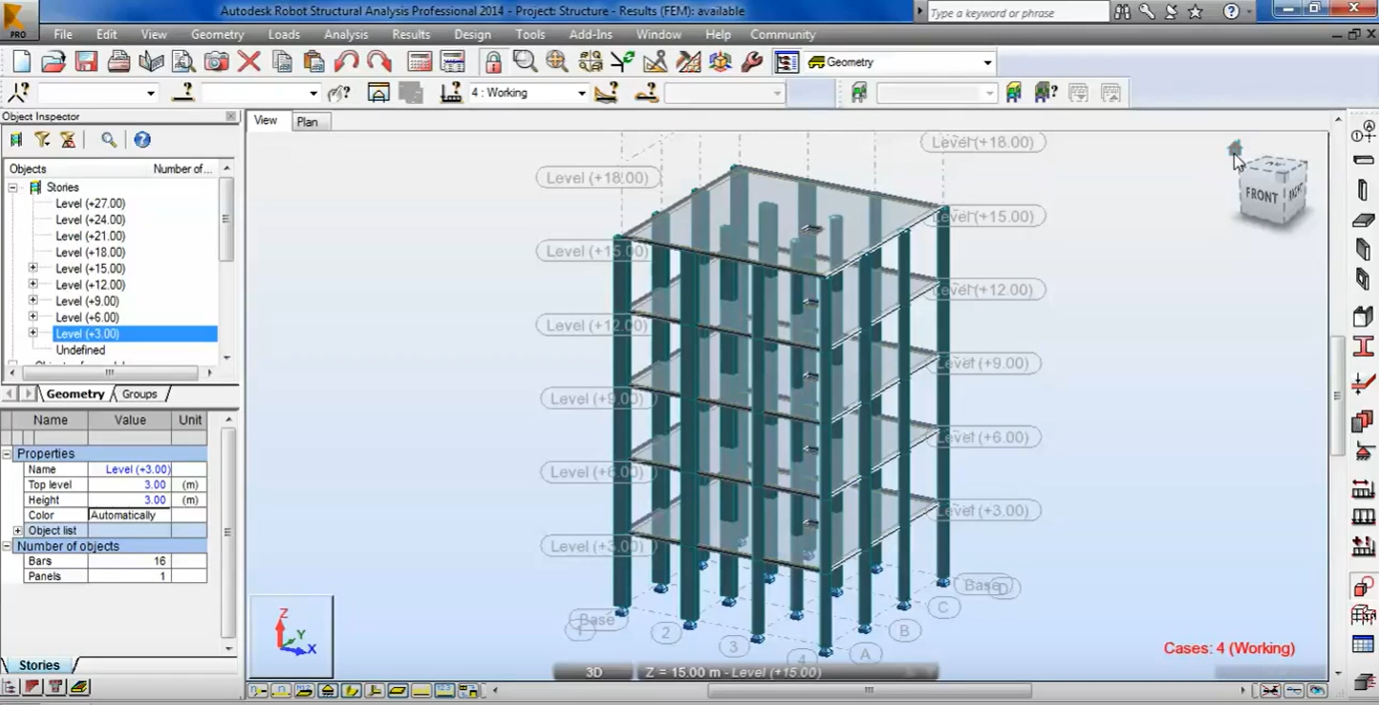Click the 3D button in the view status bar
This screenshot has height=705, width=1379.
pos(594,672)
